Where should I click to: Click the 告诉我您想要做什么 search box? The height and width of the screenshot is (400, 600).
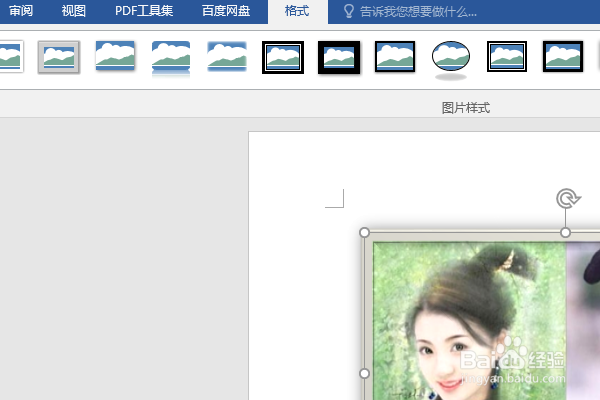tap(418, 12)
